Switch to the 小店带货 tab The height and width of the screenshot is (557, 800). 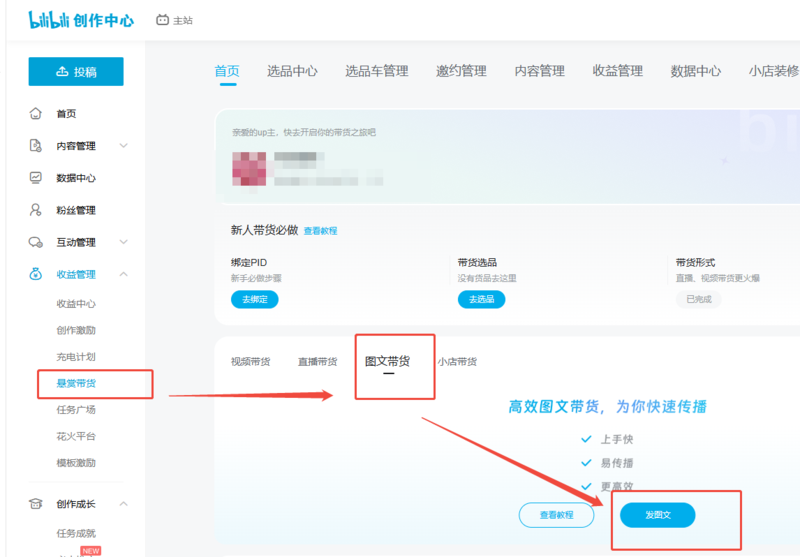(x=457, y=362)
